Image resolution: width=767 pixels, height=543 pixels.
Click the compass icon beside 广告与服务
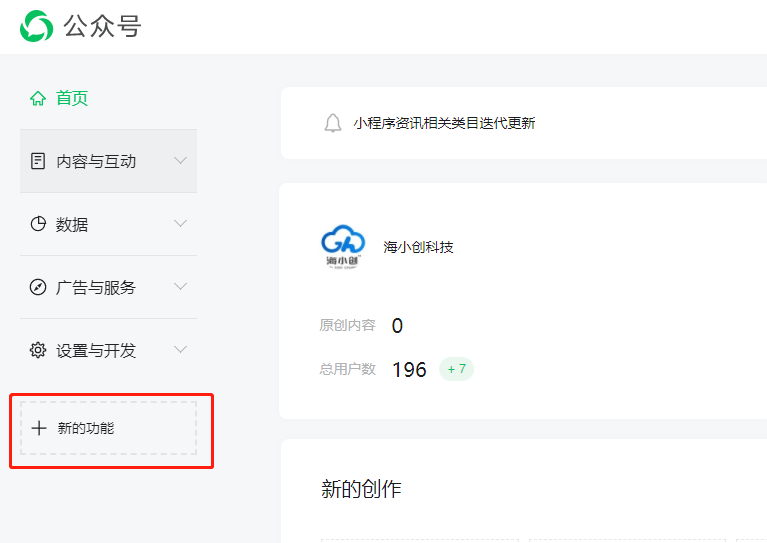coord(38,288)
